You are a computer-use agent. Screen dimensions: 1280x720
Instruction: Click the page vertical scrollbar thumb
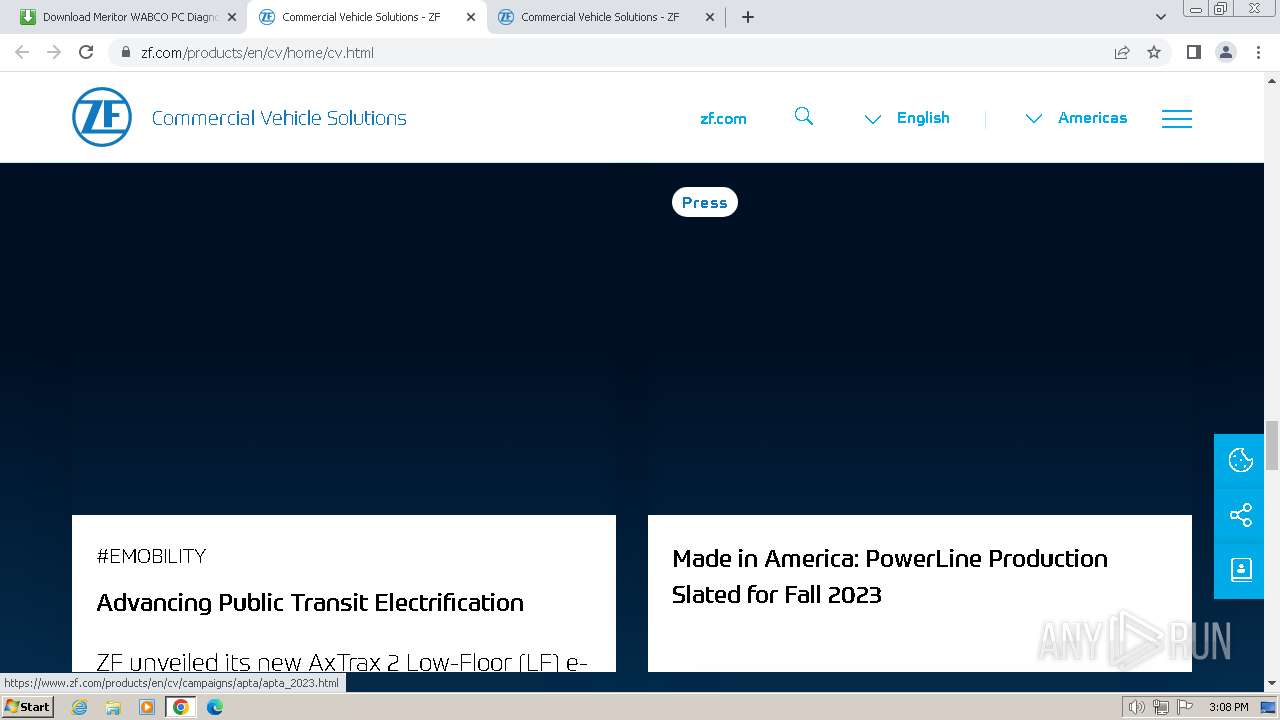click(1272, 445)
